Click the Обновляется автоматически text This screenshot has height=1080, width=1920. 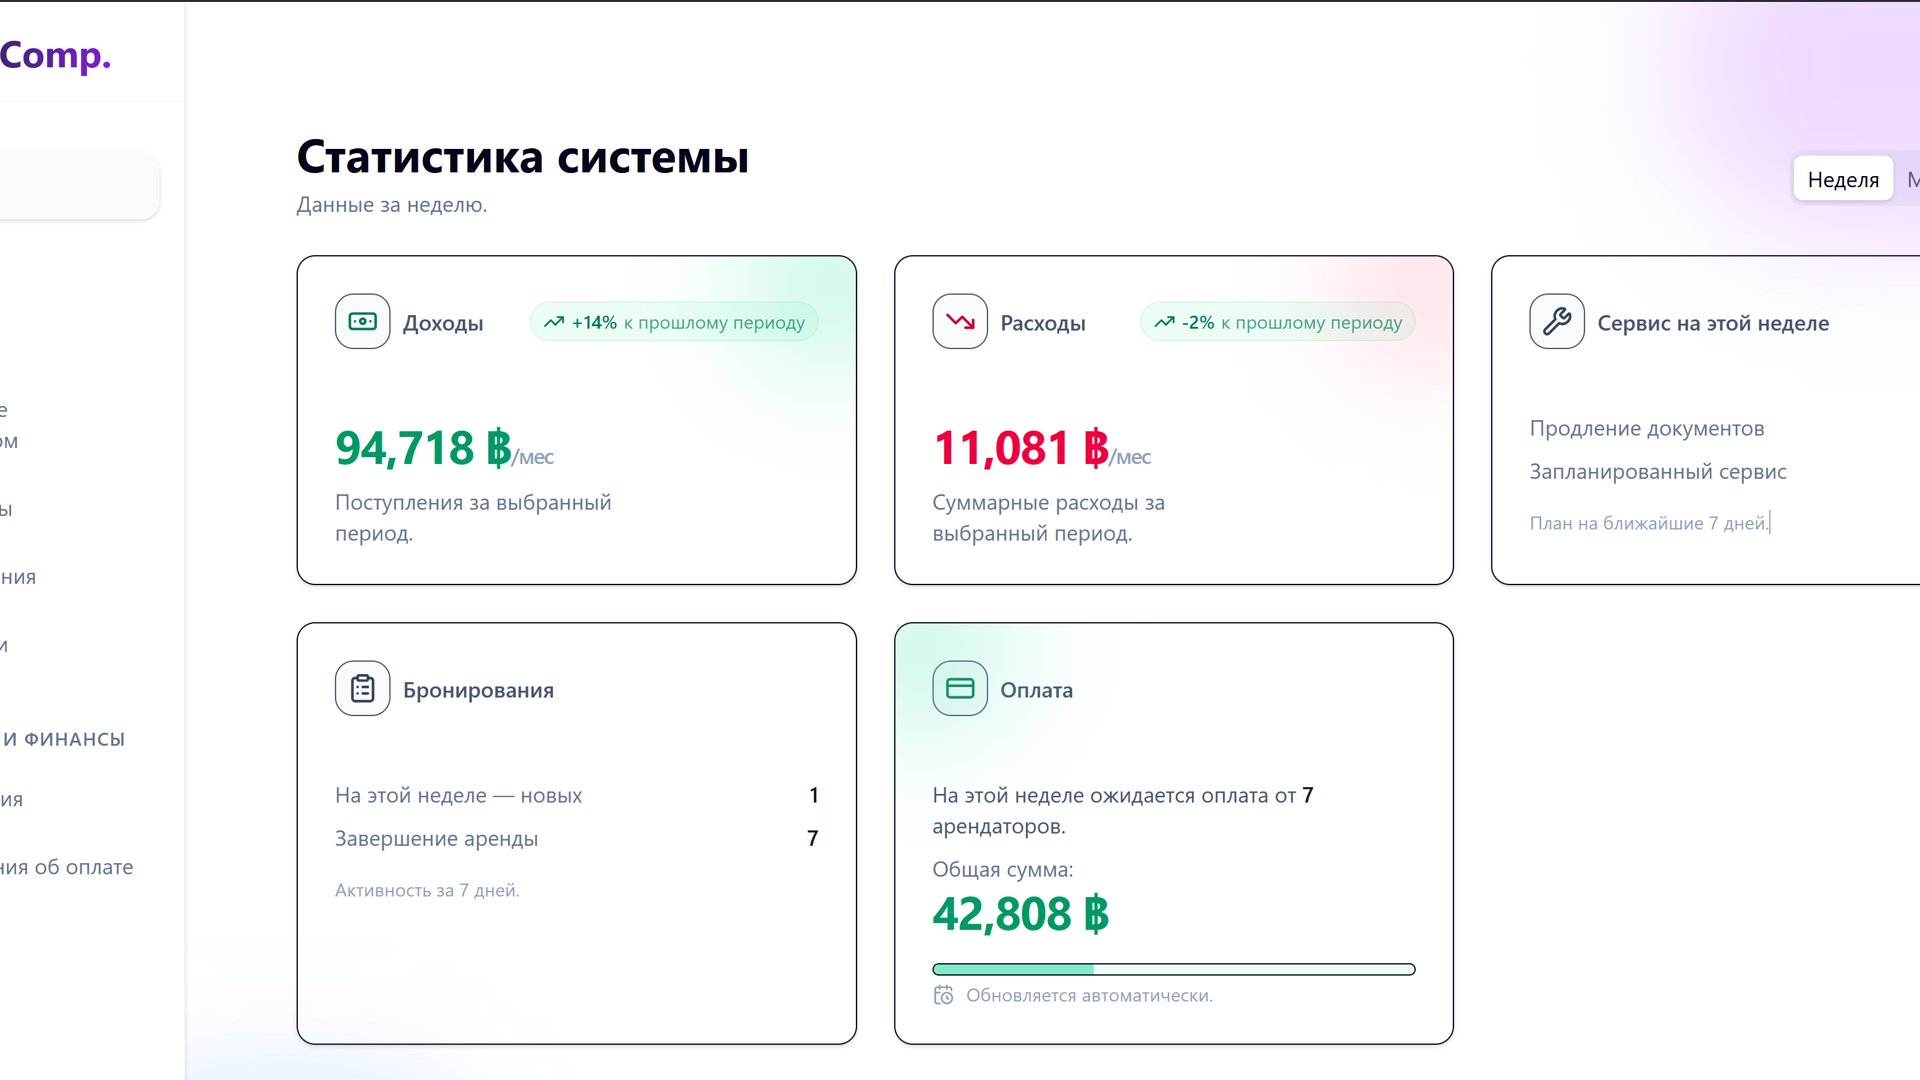(x=1089, y=995)
